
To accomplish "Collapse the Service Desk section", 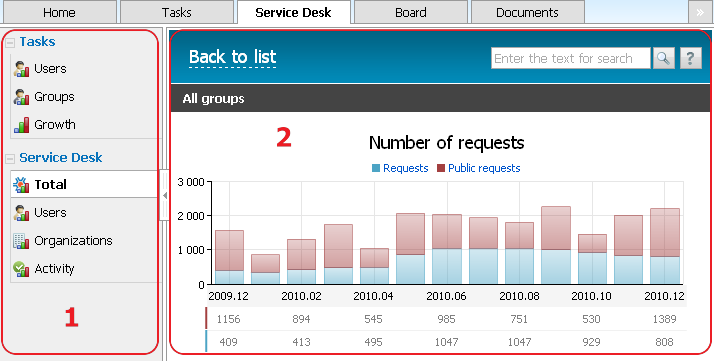I will point(10,158).
